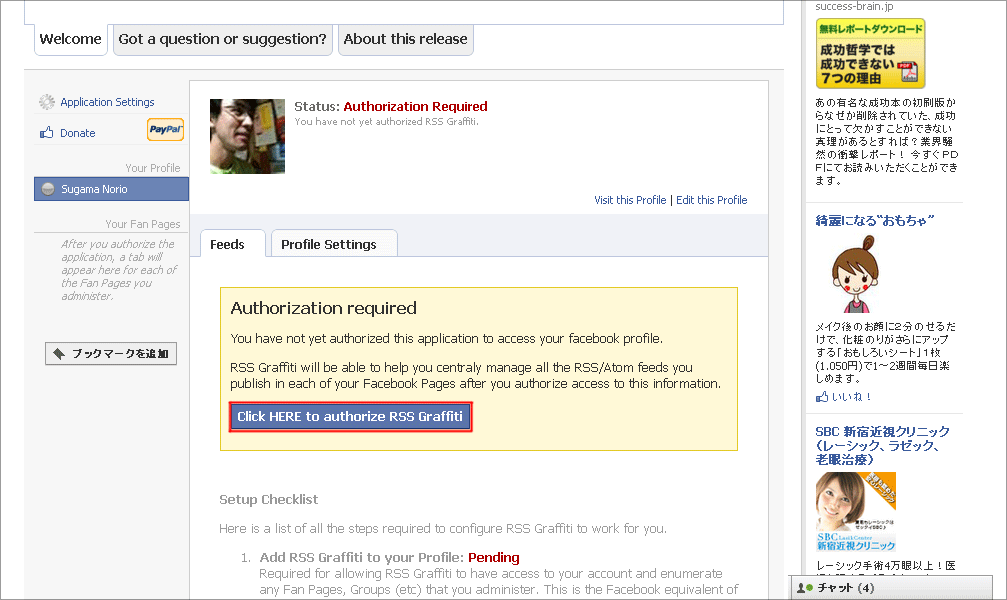This screenshot has width=1007, height=600.
Task: Click the pin icon on bookmark button
Action: pyautogui.click(x=58, y=353)
